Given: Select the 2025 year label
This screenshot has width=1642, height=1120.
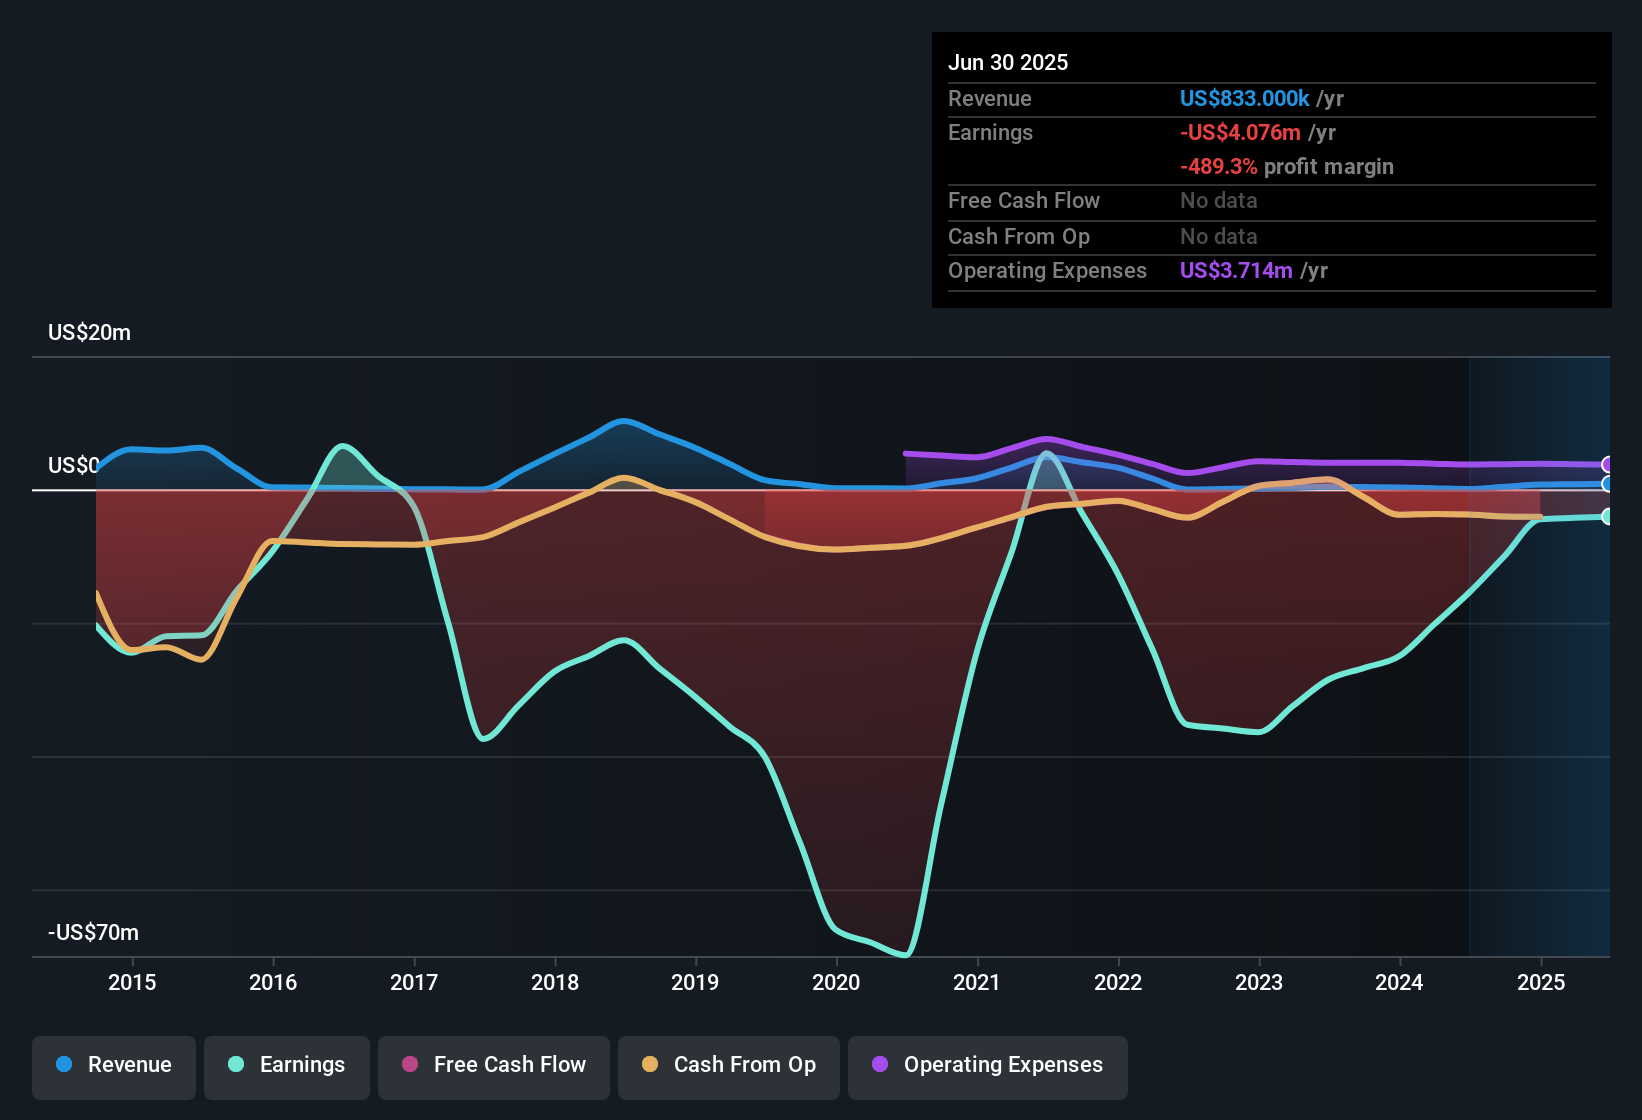Looking at the screenshot, I should 1541,983.
